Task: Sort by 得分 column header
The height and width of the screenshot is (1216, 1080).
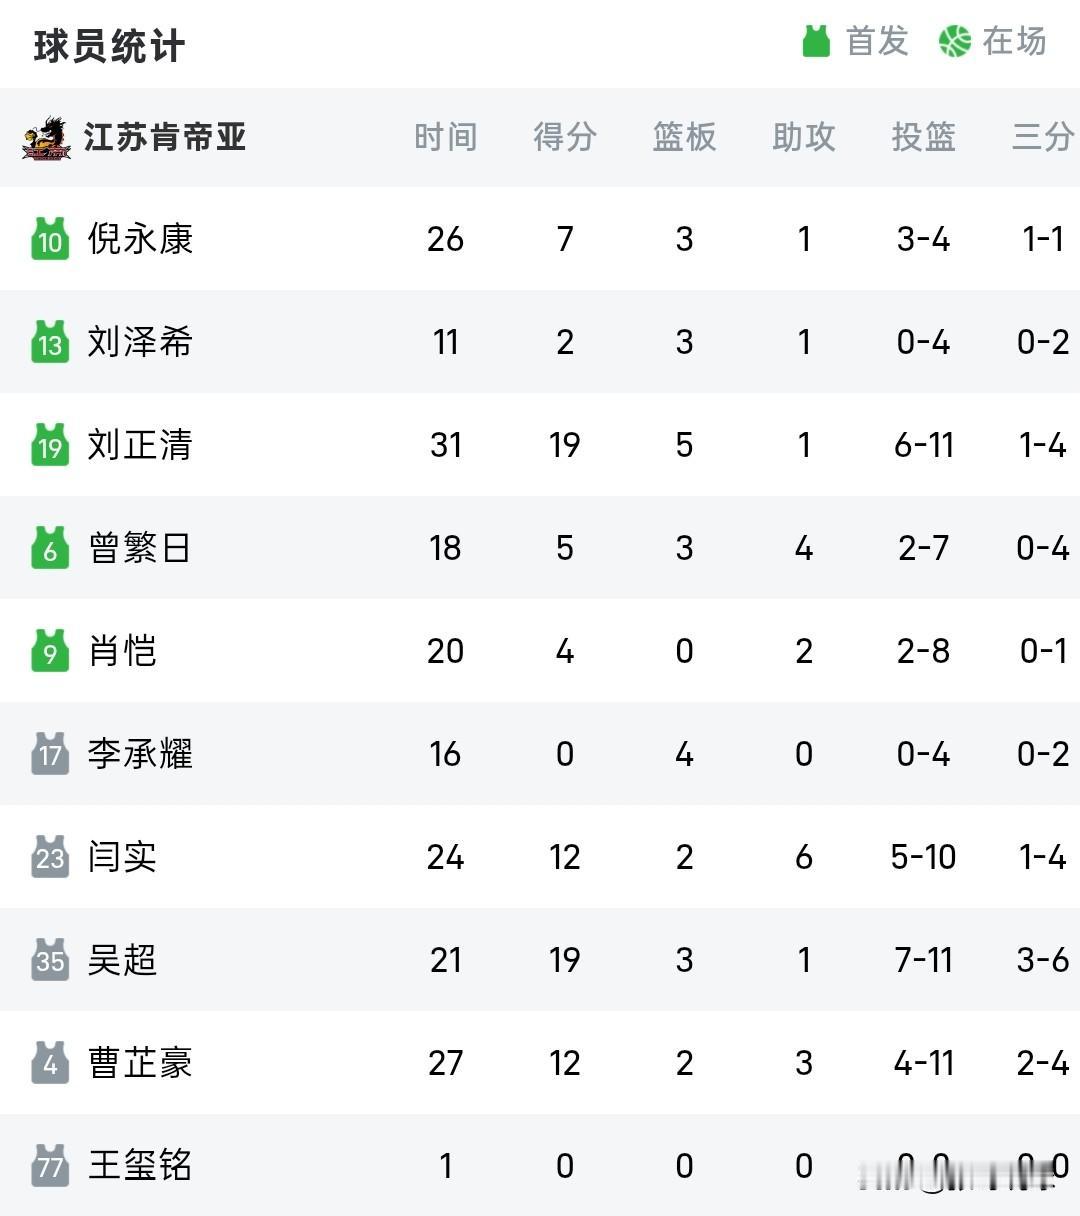Action: coord(565,137)
